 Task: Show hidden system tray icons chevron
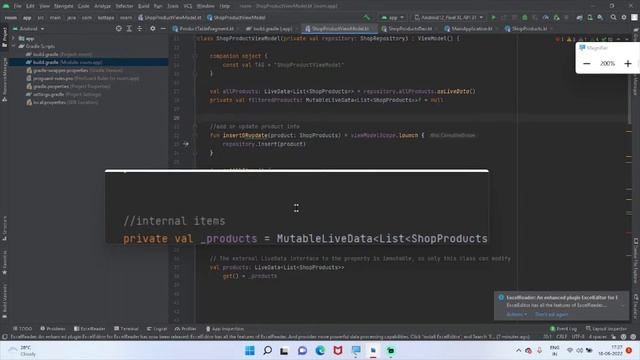point(518,350)
